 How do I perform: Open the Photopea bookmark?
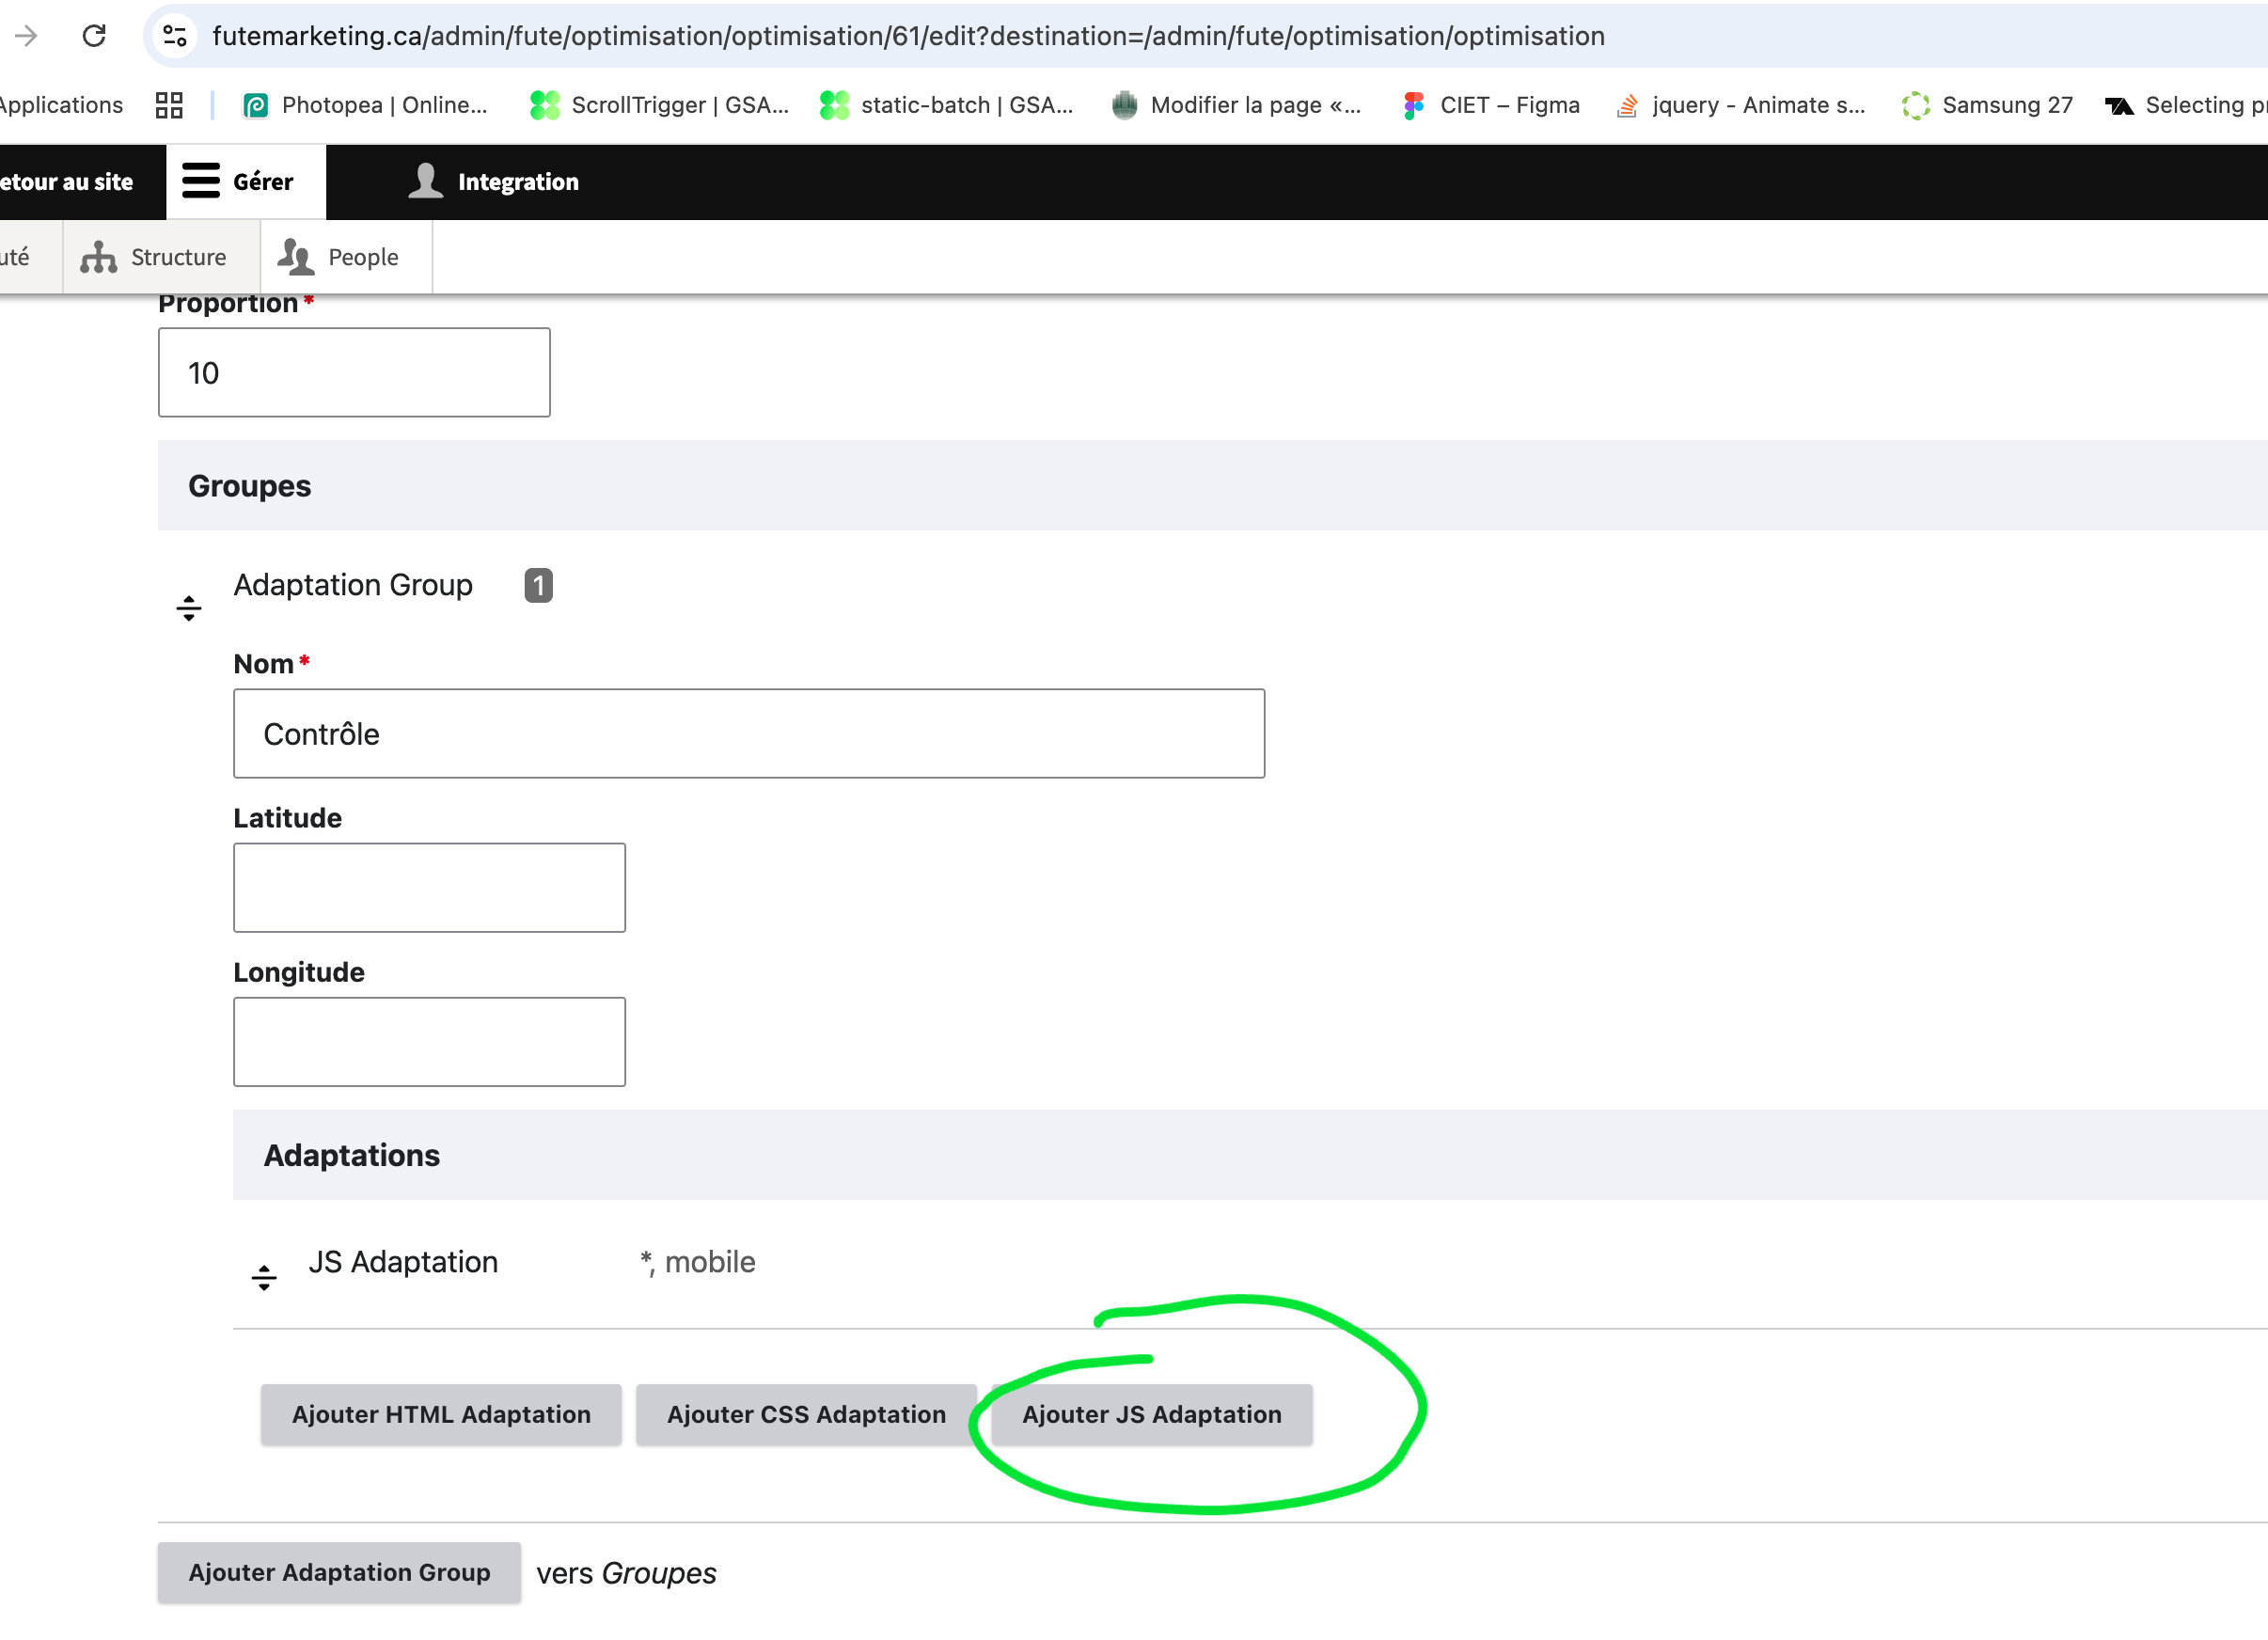click(365, 105)
